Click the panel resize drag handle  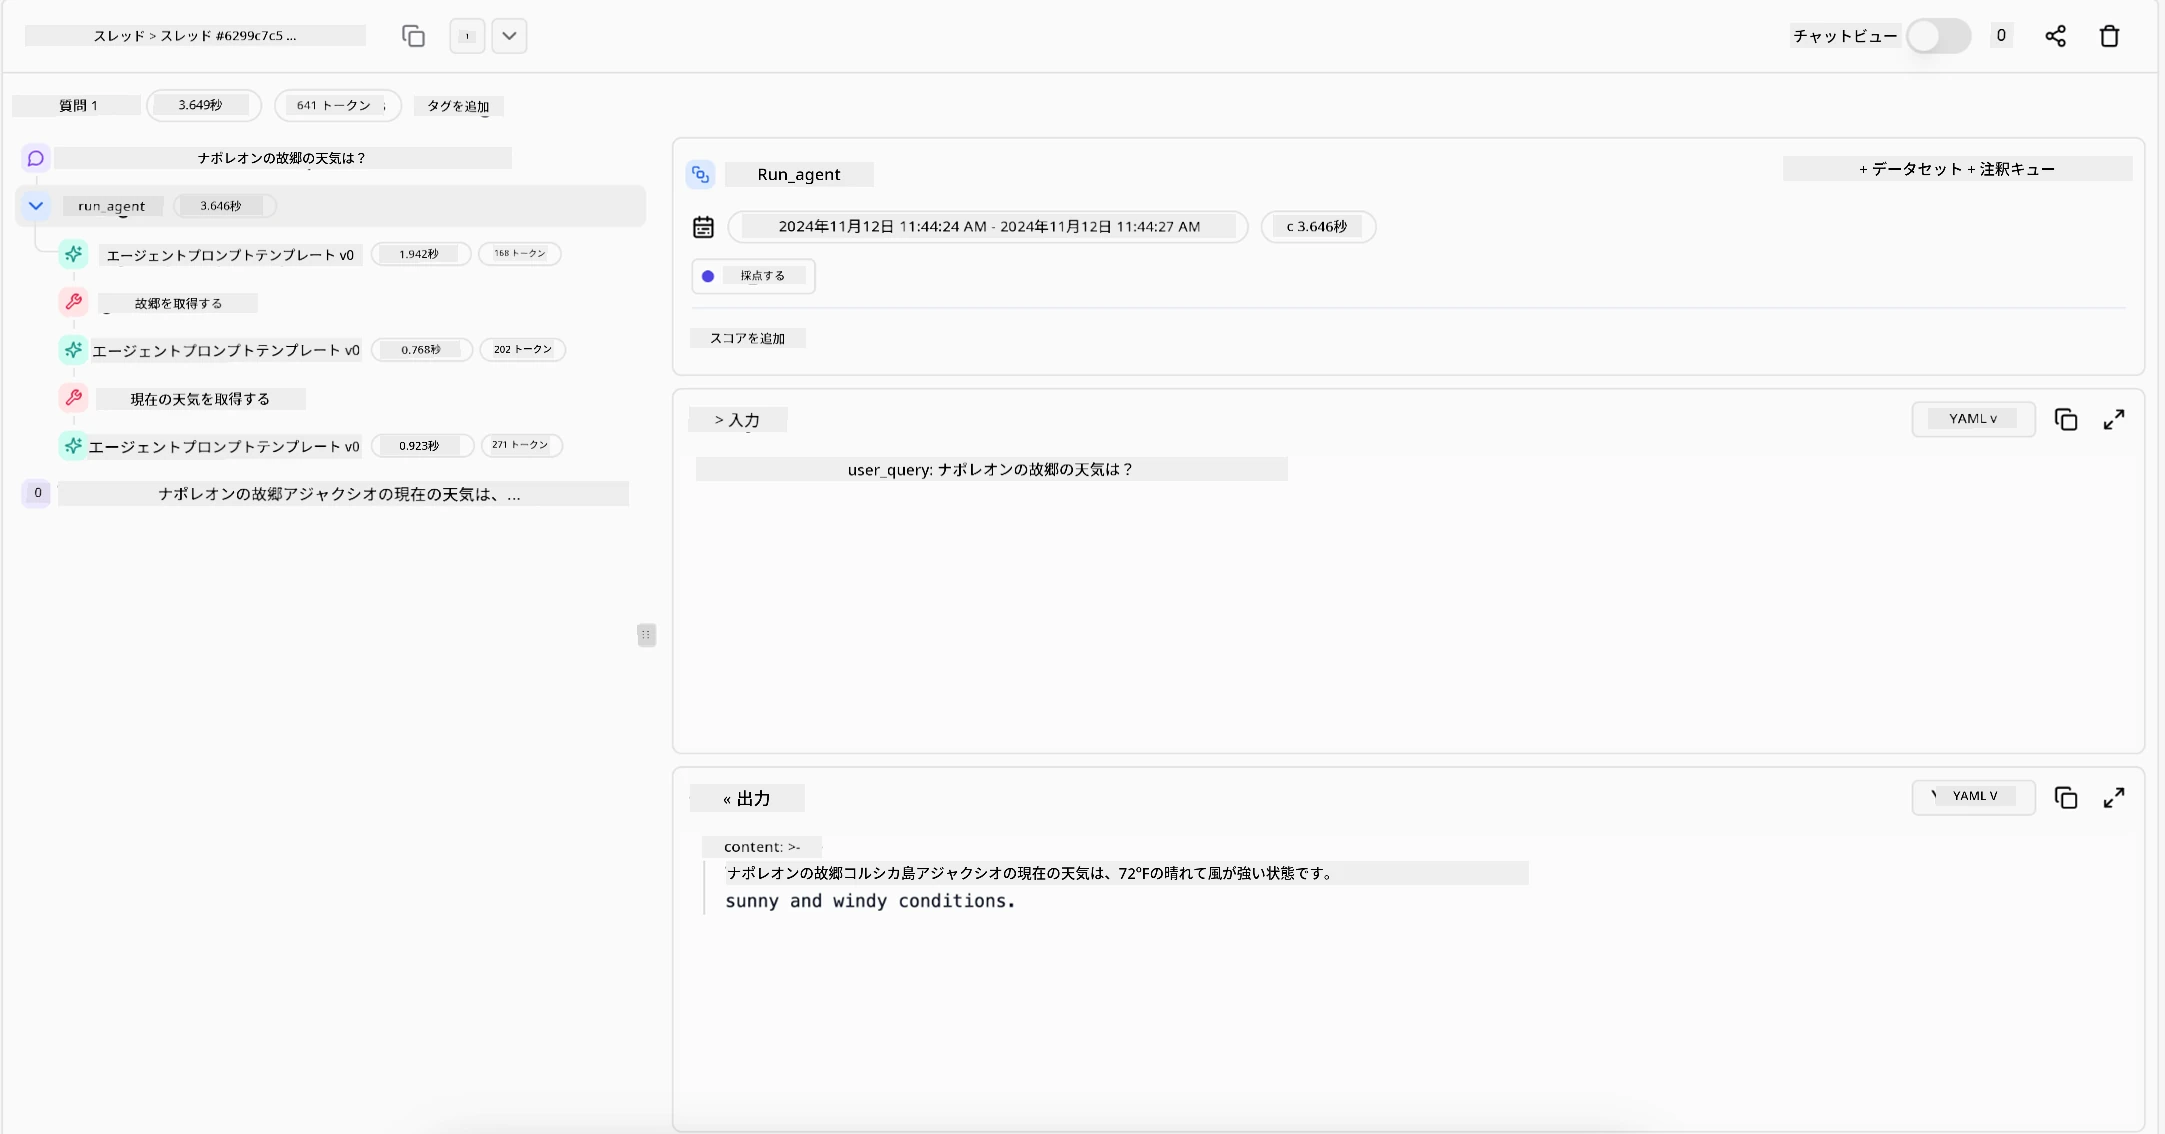click(646, 635)
